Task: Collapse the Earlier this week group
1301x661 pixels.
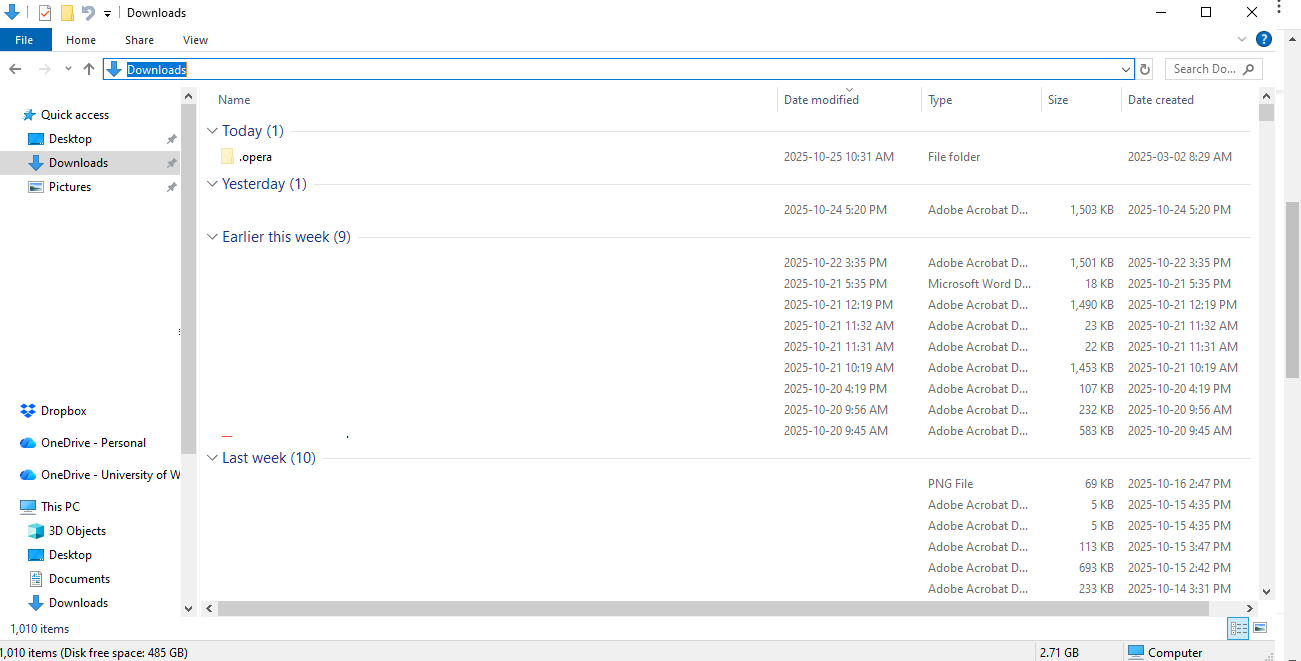Action: coord(212,236)
